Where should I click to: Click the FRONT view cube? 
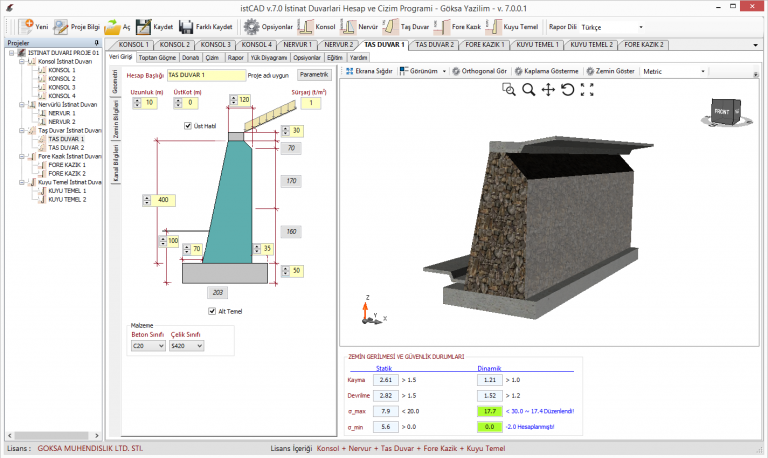point(721,112)
